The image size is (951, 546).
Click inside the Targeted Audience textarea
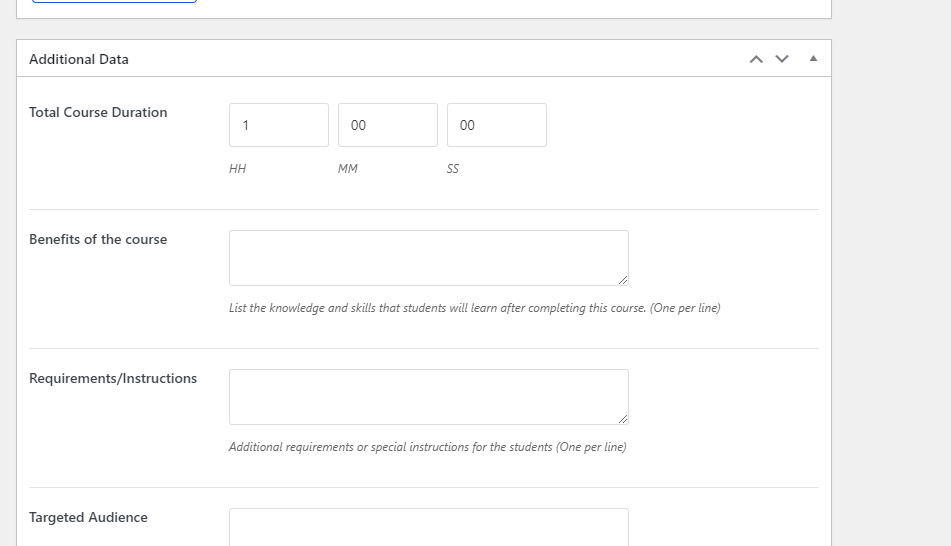coord(428,527)
